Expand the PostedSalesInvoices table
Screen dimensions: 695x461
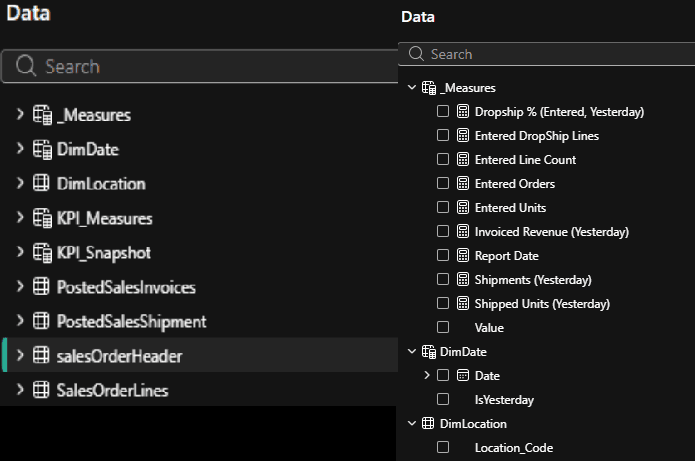(x=20, y=286)
